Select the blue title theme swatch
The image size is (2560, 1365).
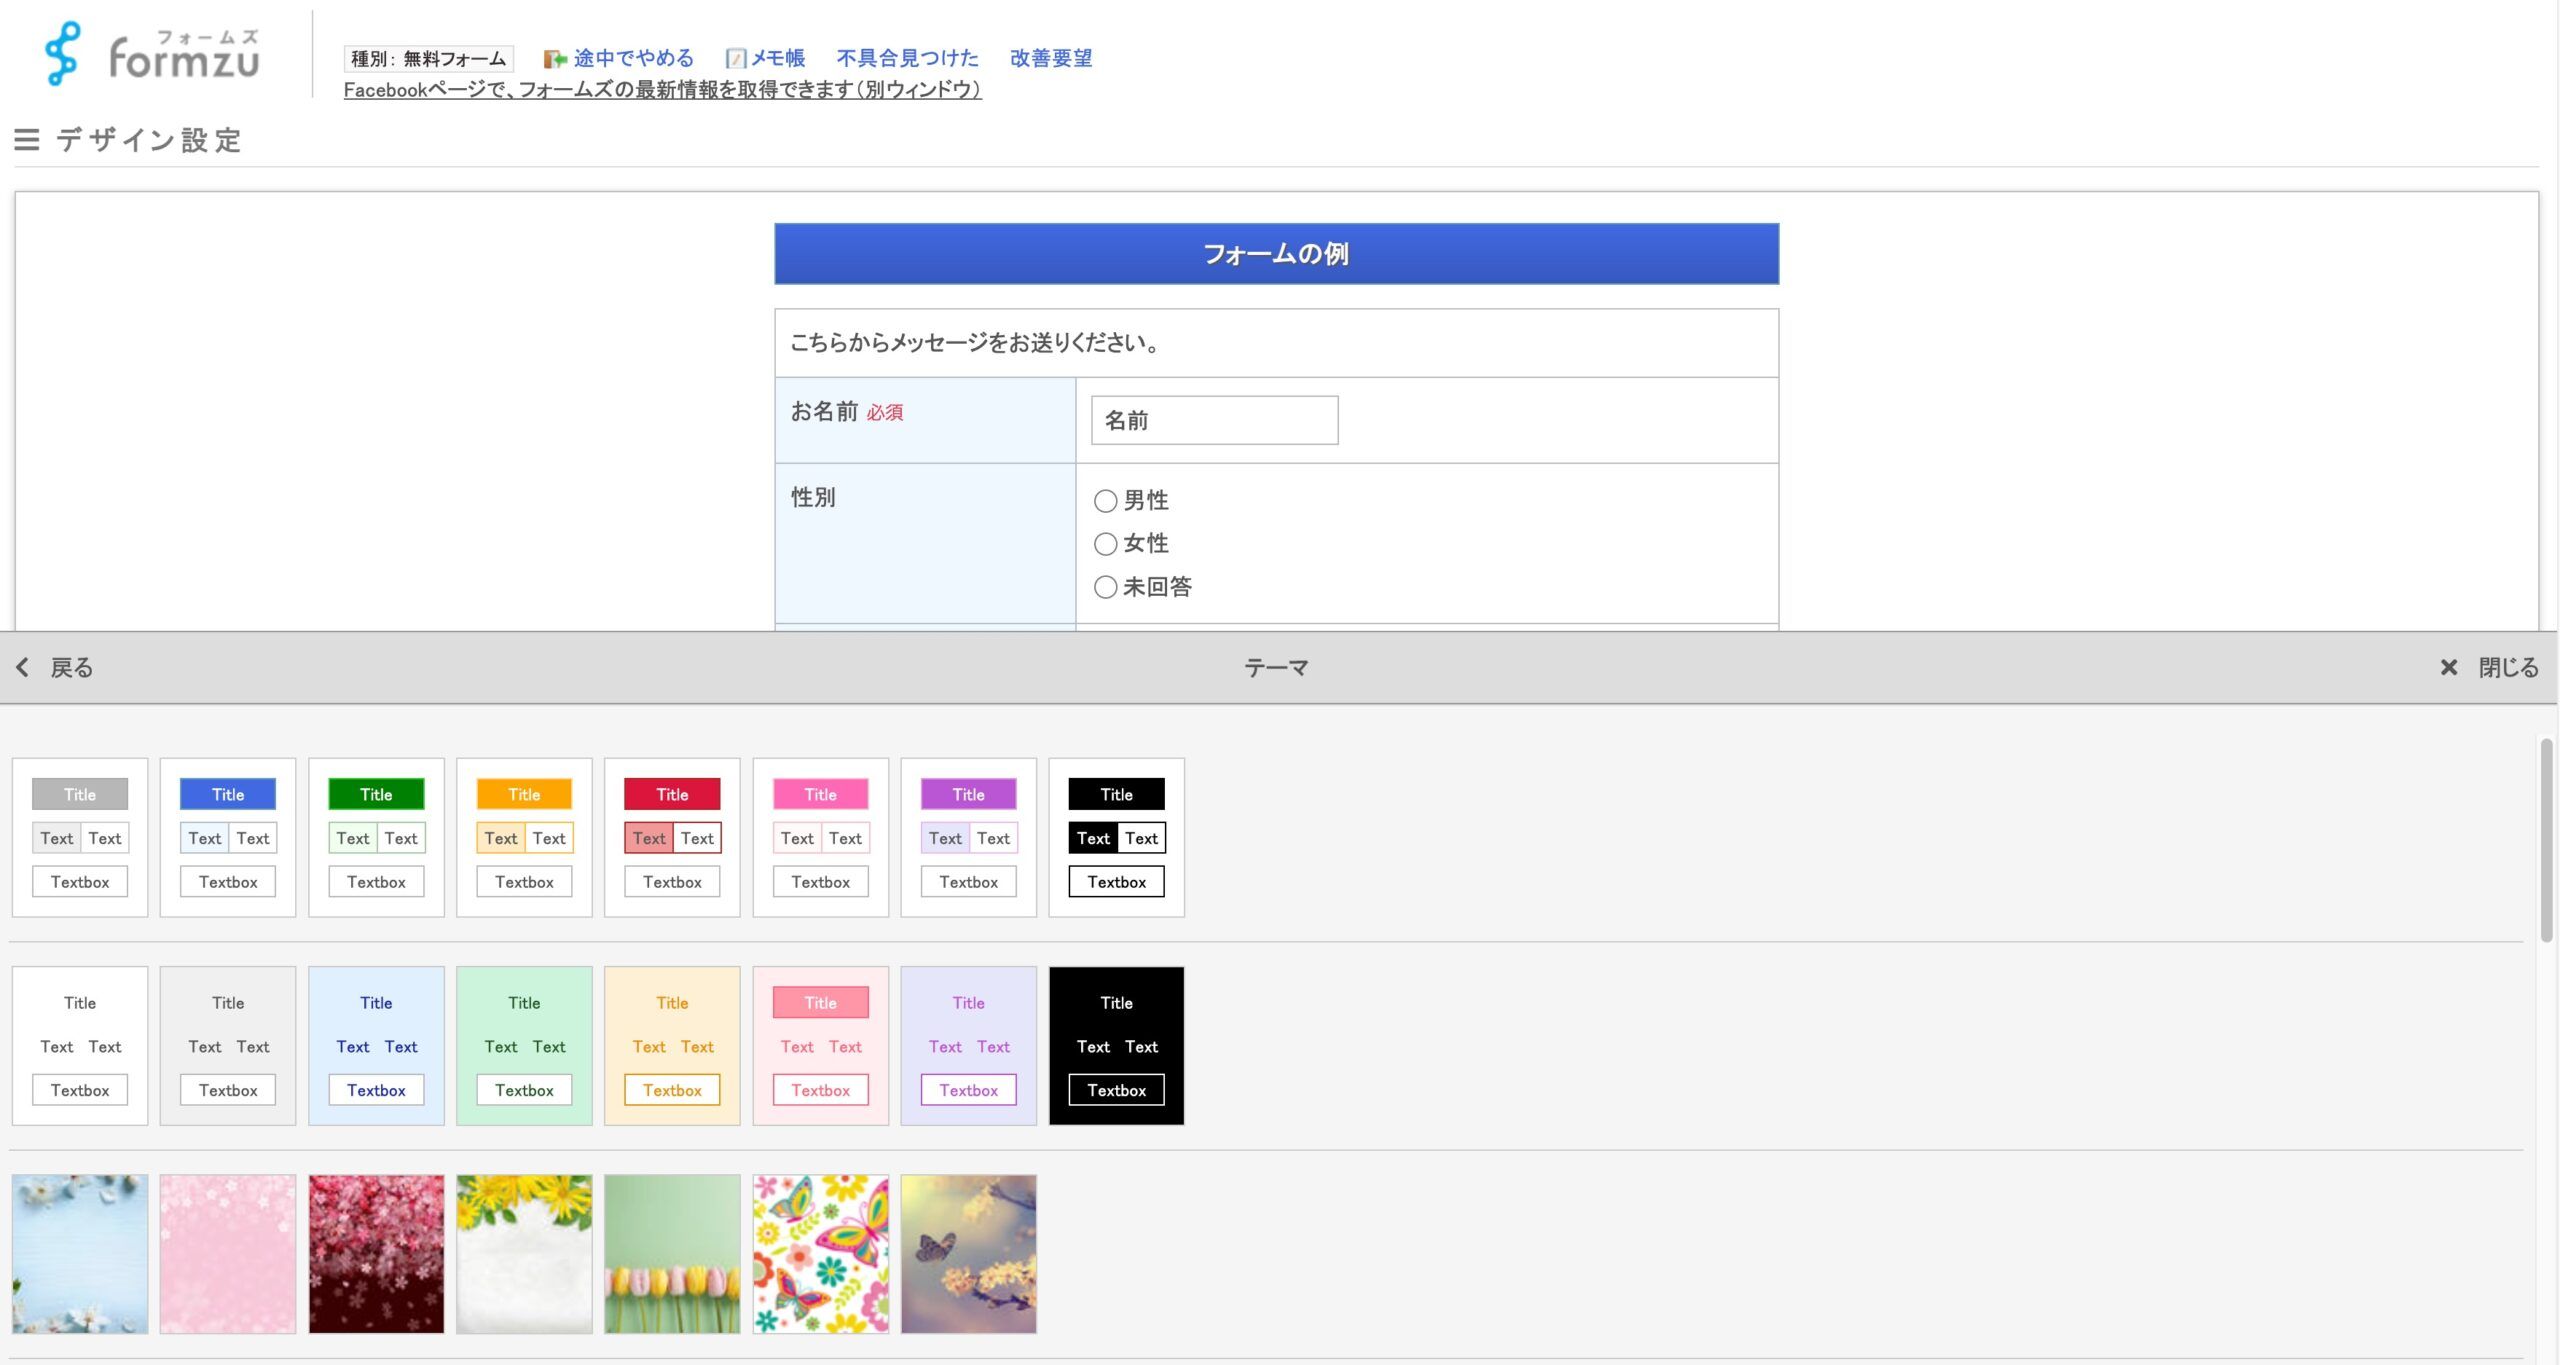(x=228, y=838)
